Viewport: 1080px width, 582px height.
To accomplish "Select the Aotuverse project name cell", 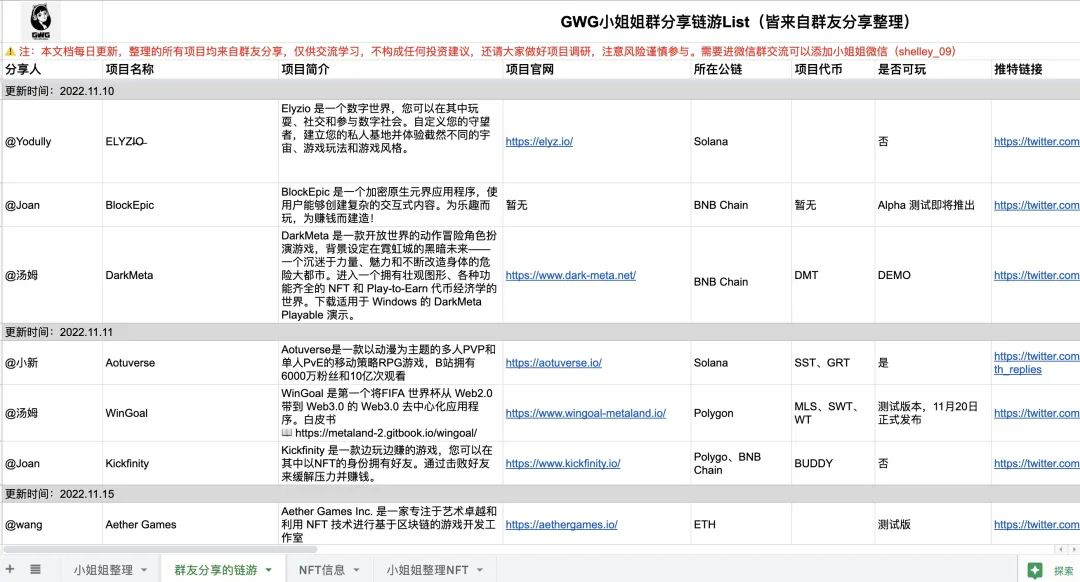I will pyautogui.click(x=190, y=362).
